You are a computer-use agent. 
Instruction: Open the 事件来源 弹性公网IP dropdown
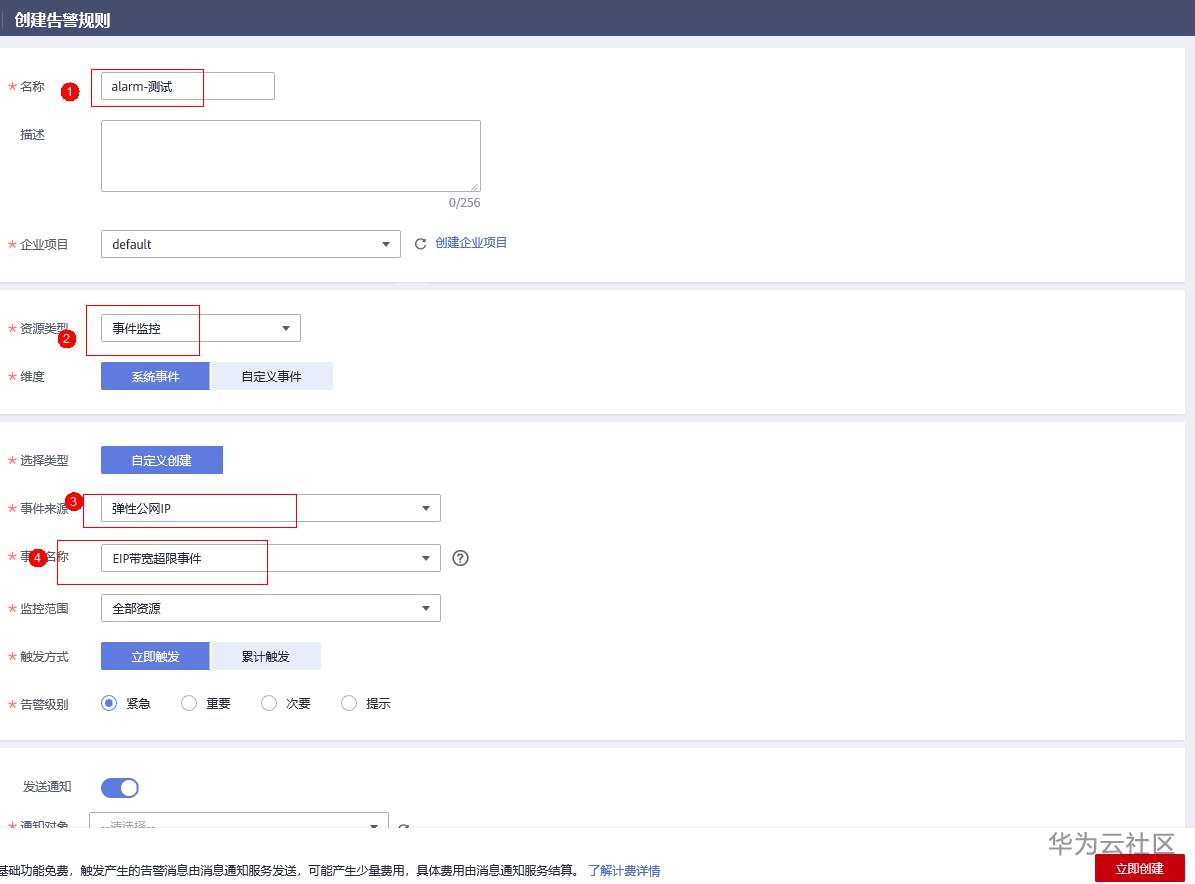click(270, 508)
